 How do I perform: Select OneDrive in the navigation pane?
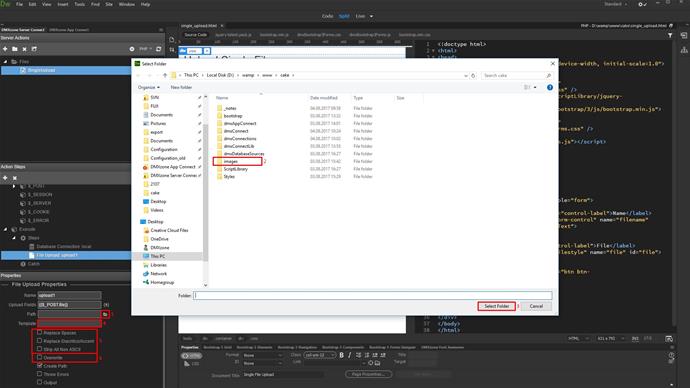[159, 239]
